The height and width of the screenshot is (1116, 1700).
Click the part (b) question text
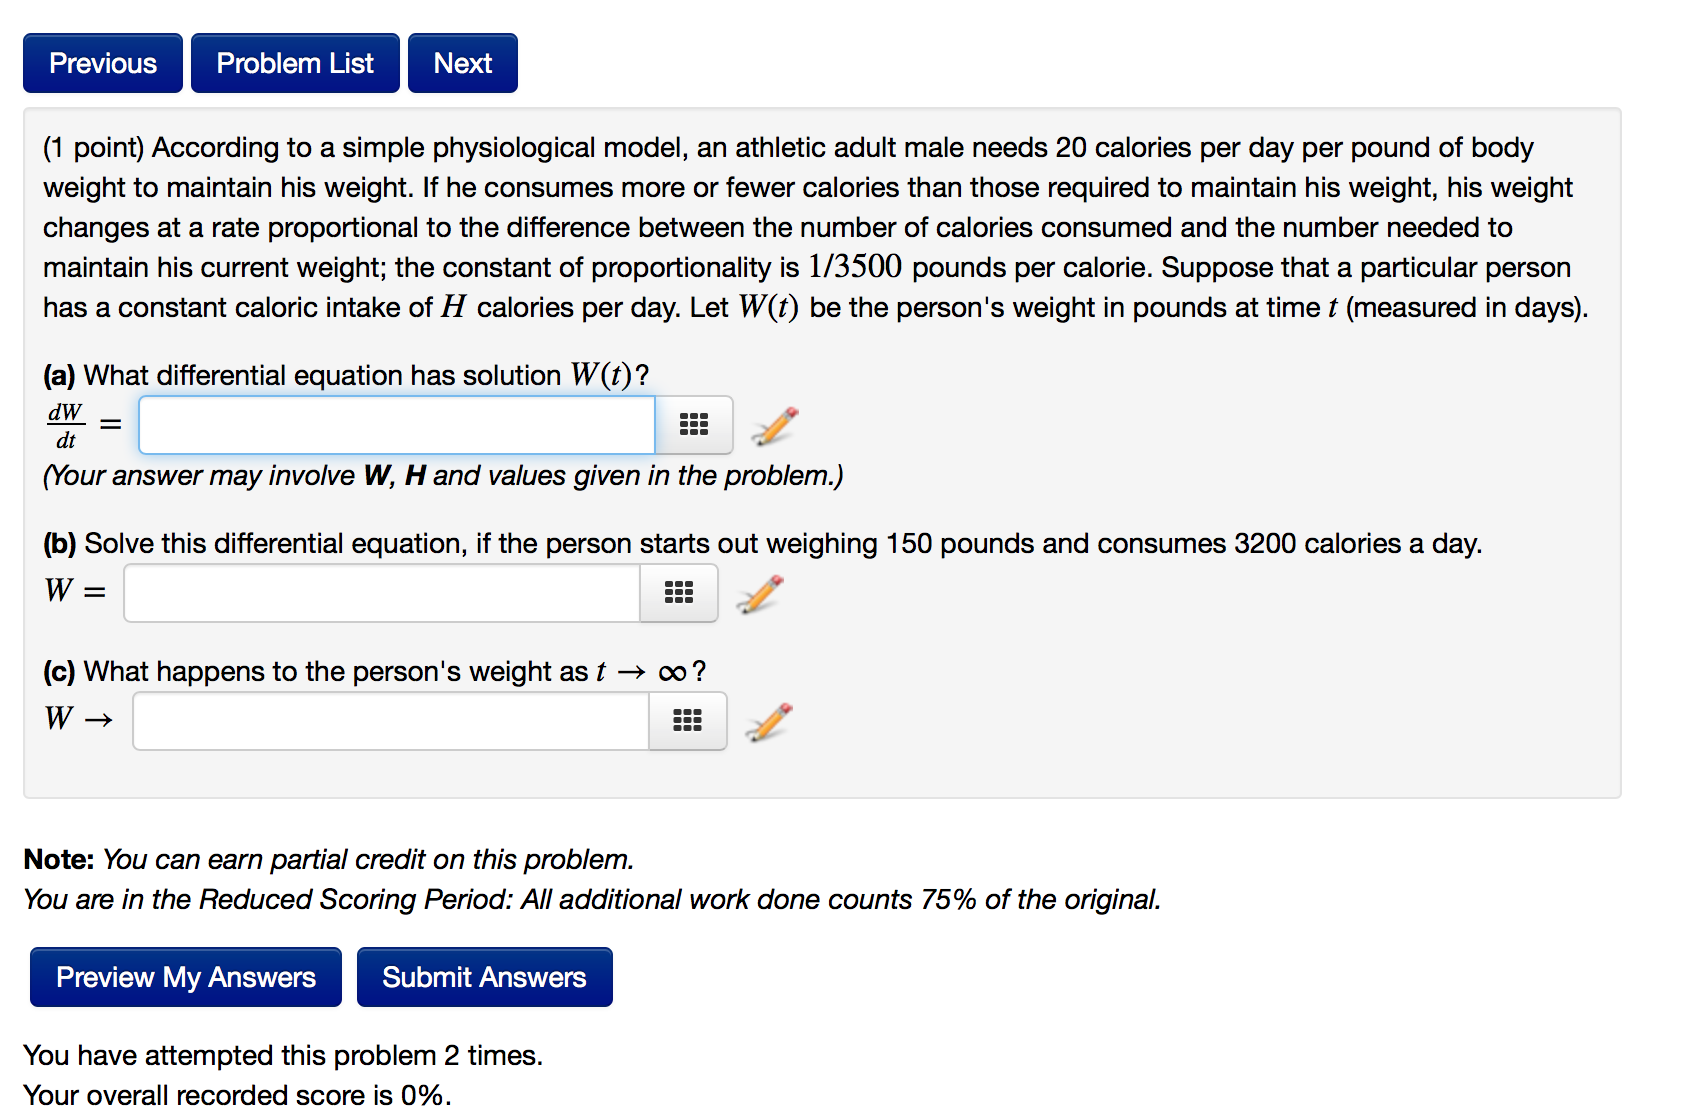(762, 543)
